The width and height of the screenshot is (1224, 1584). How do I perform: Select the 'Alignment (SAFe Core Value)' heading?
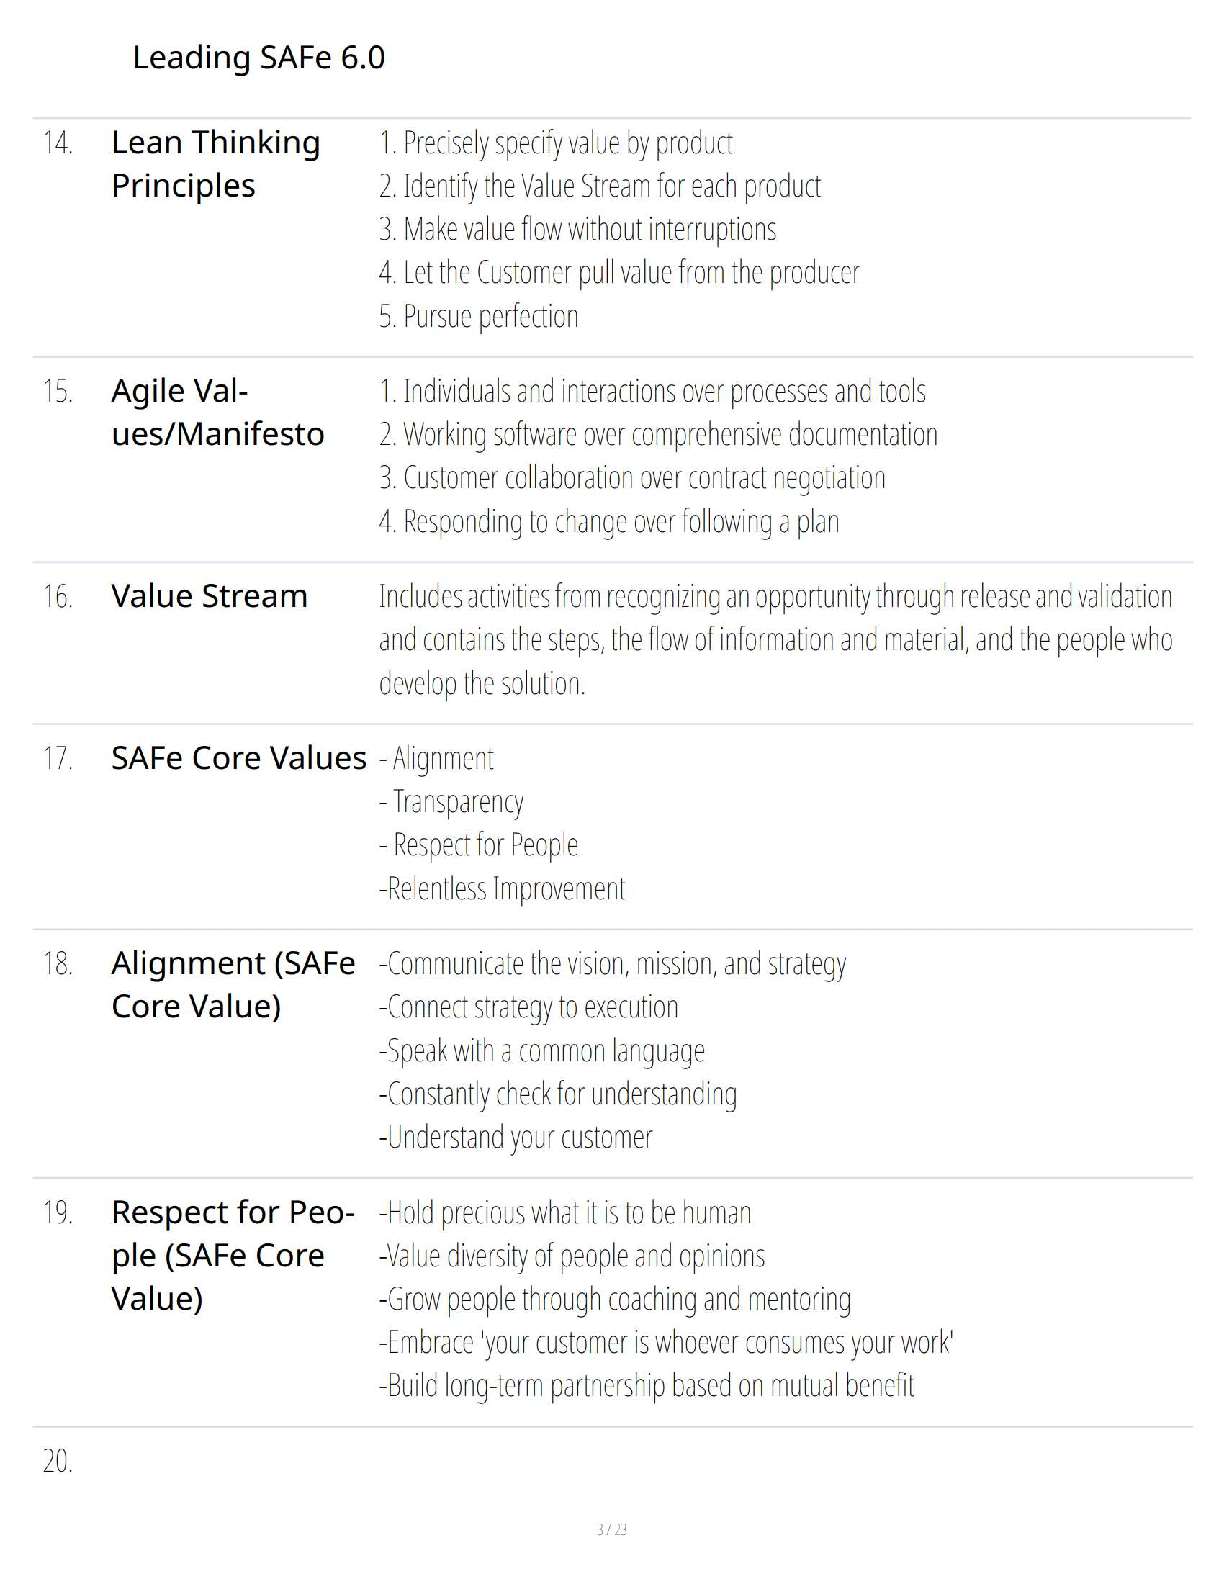click(233, 984)
